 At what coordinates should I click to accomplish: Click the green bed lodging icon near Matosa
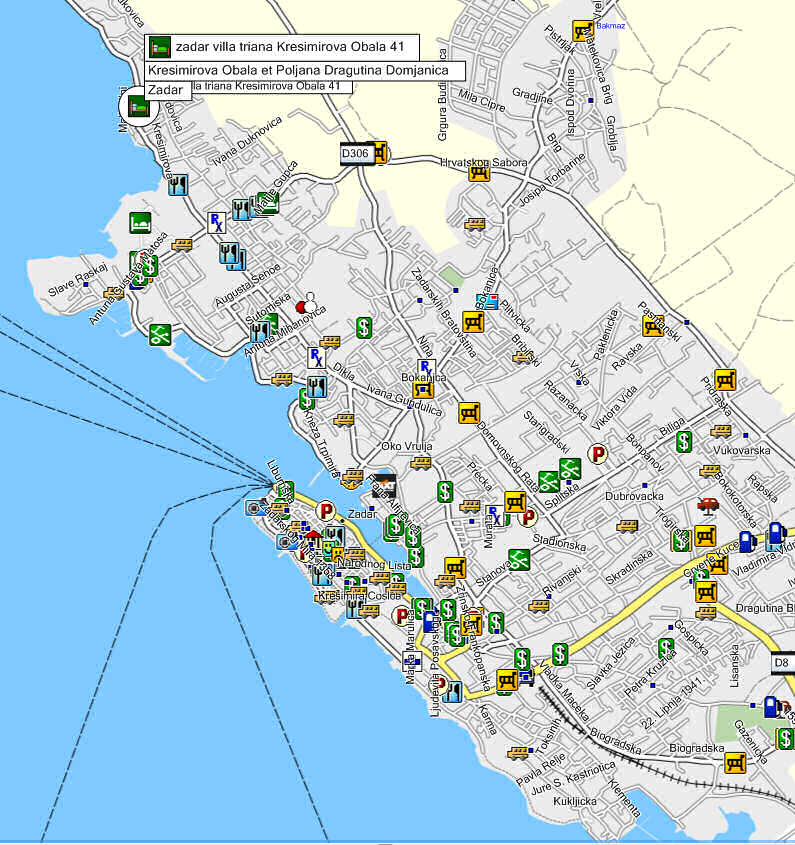pyautogui.click(x=140, y=221)
